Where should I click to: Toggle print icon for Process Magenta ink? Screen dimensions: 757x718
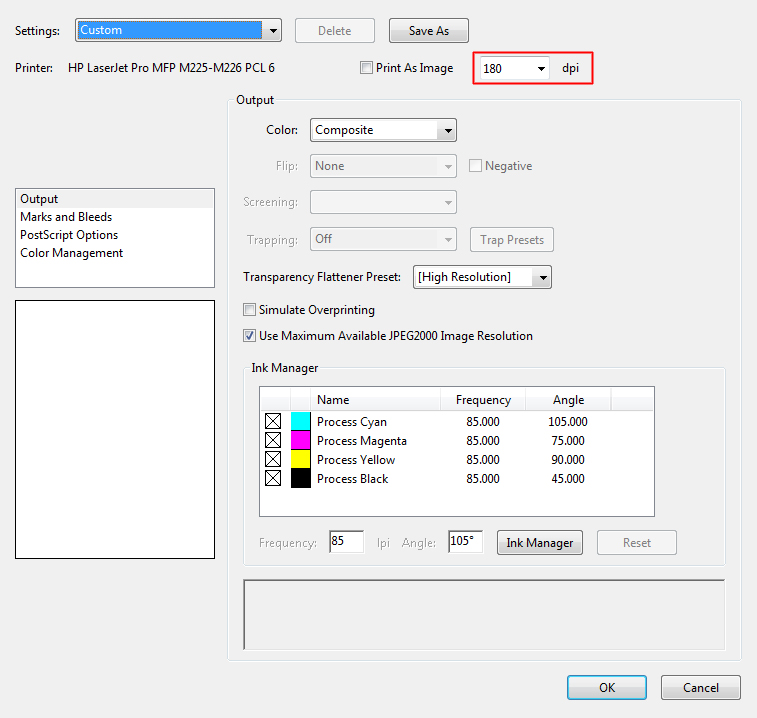pos(273,441)
